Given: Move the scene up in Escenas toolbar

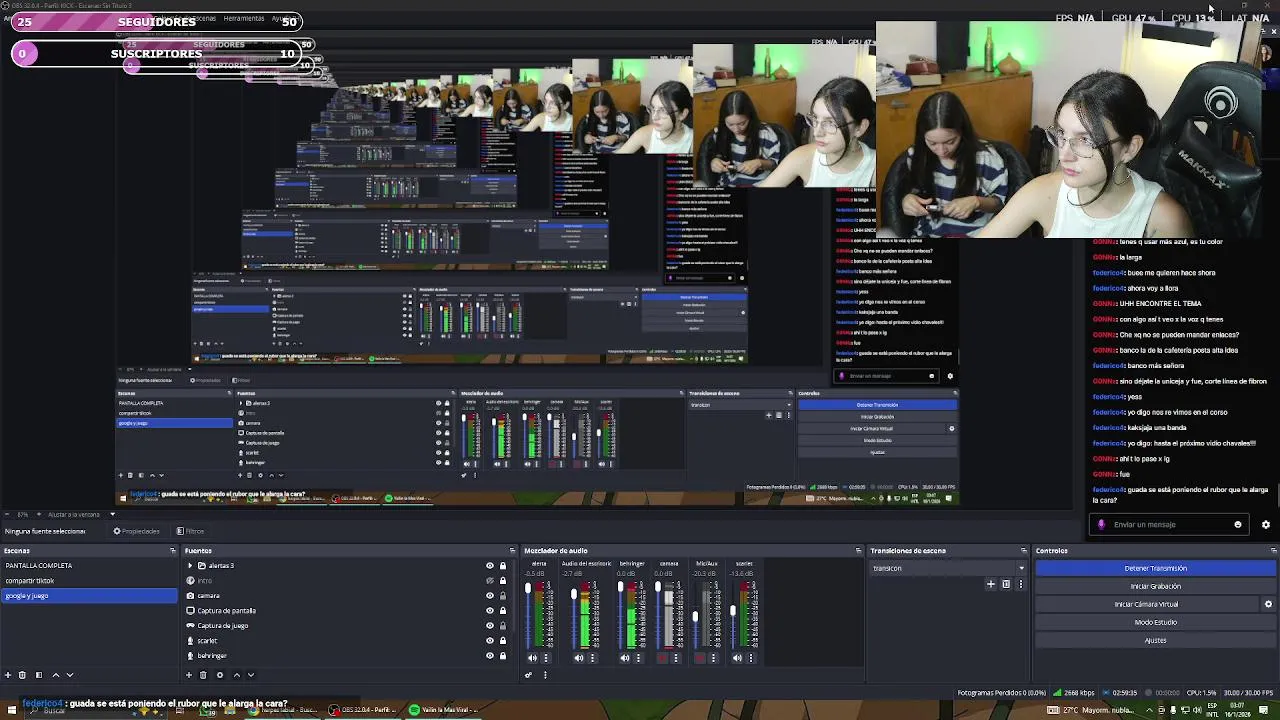Looking at the screenshot, I should coord(56,675).
